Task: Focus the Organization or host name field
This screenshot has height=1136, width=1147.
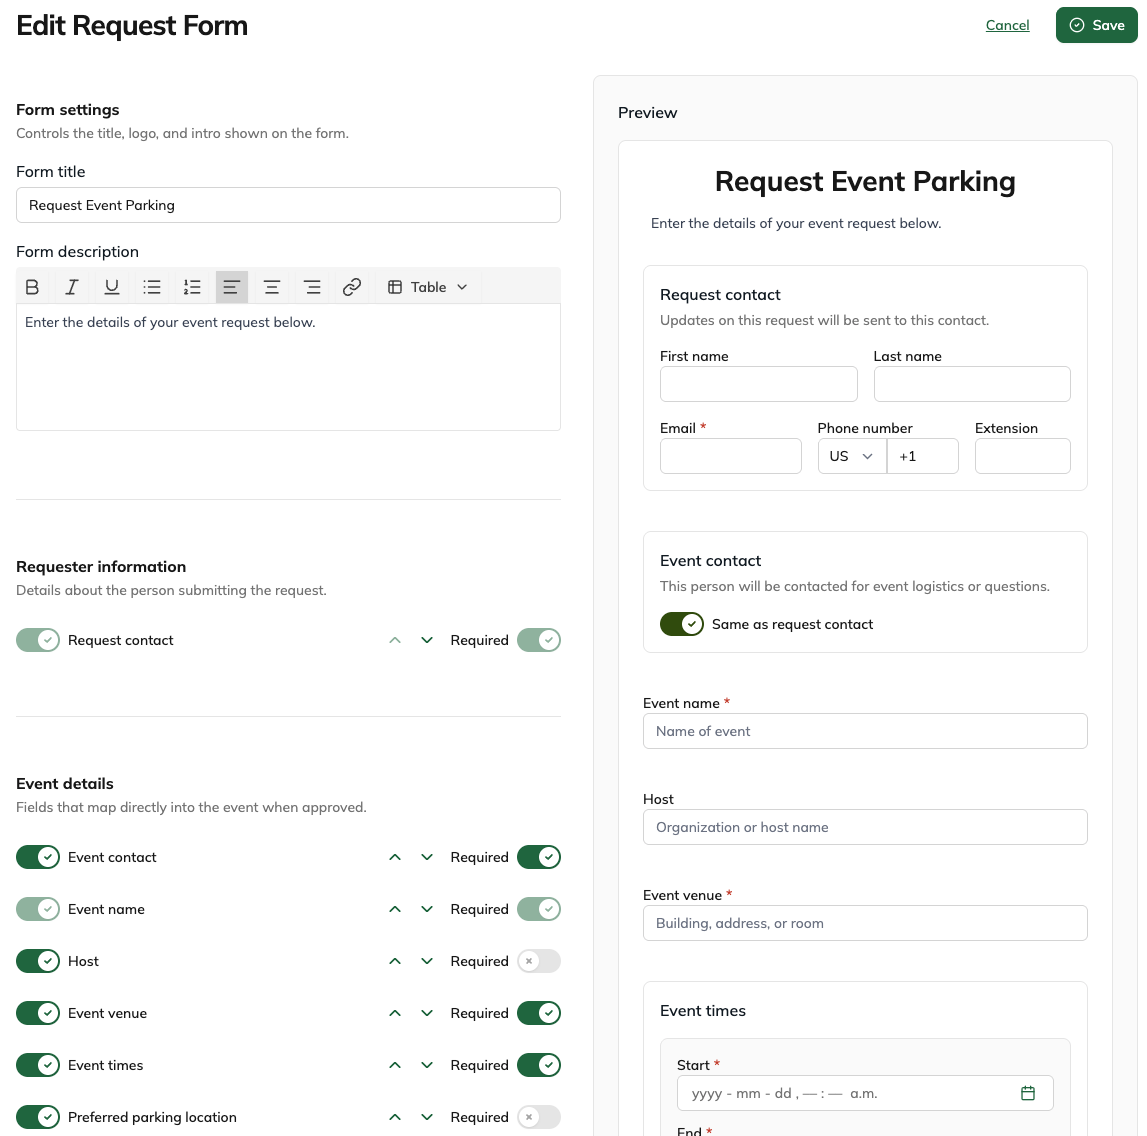Action: tap(865, 827)
